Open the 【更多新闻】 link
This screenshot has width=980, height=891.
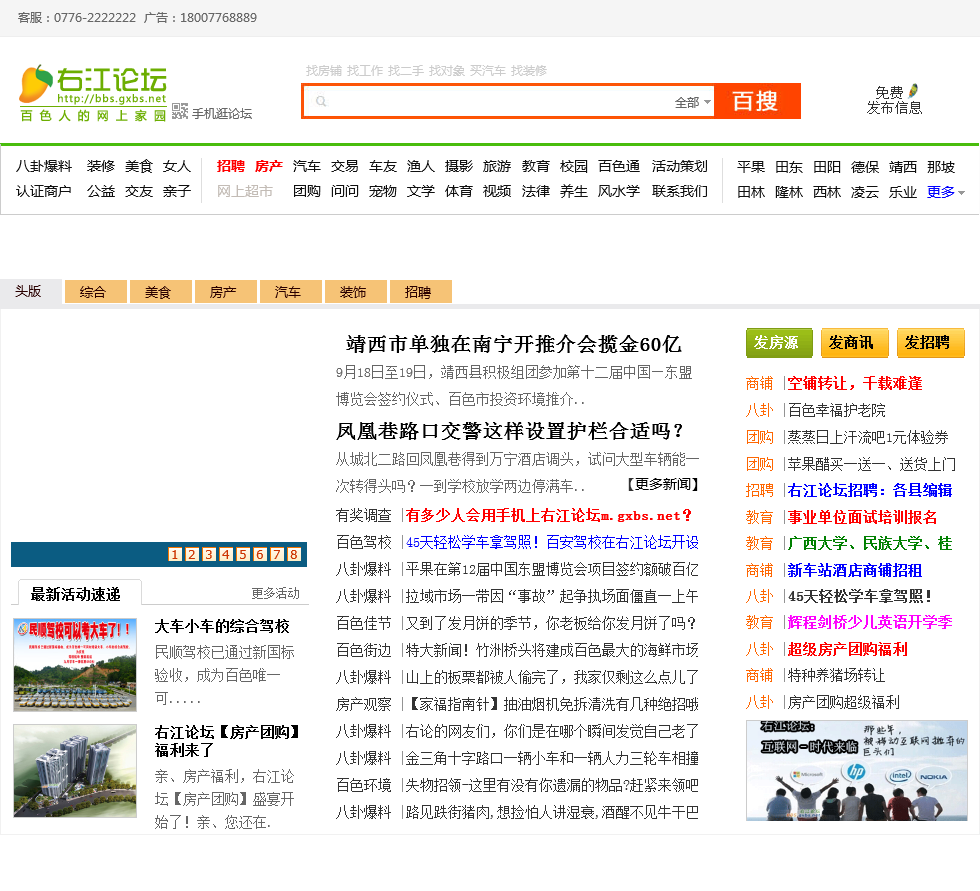pyautogui.click(x=662, y=484)
